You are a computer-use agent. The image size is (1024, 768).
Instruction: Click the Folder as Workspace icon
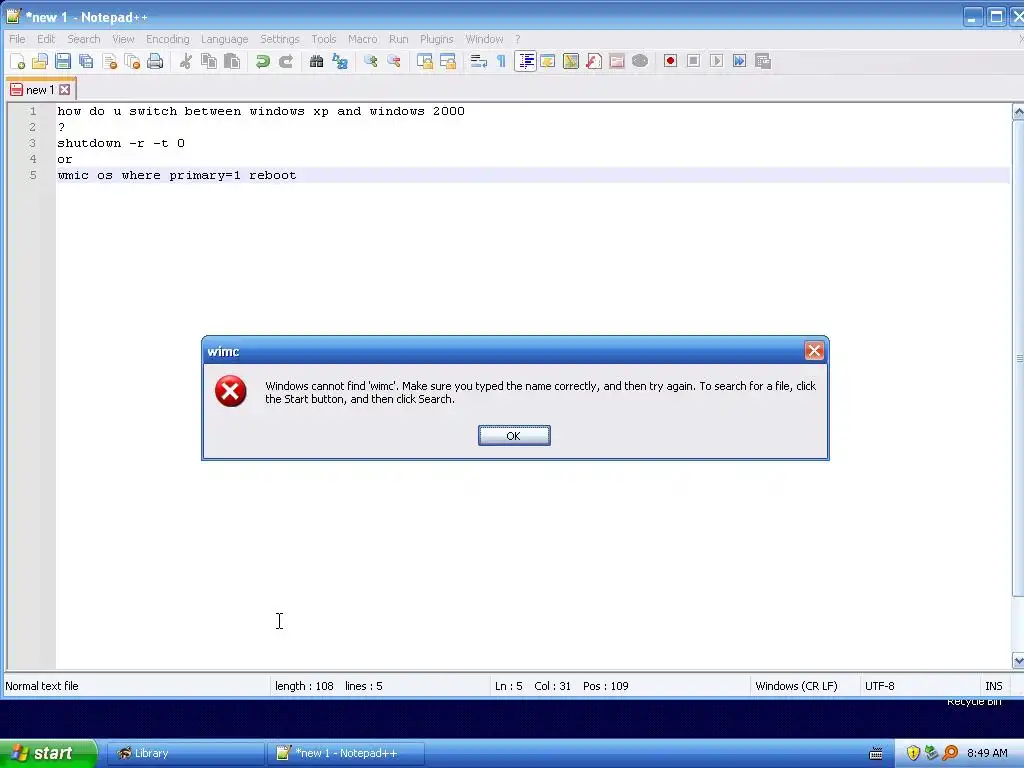click(x=616, y=61)
